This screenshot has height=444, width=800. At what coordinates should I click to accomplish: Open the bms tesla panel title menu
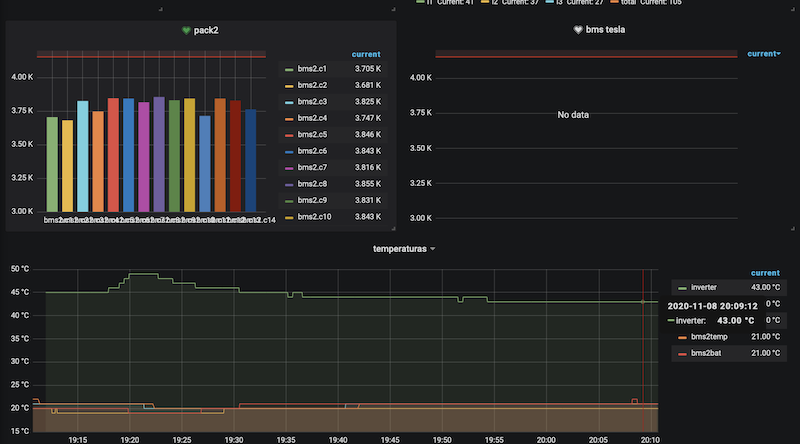click(605, 30)
